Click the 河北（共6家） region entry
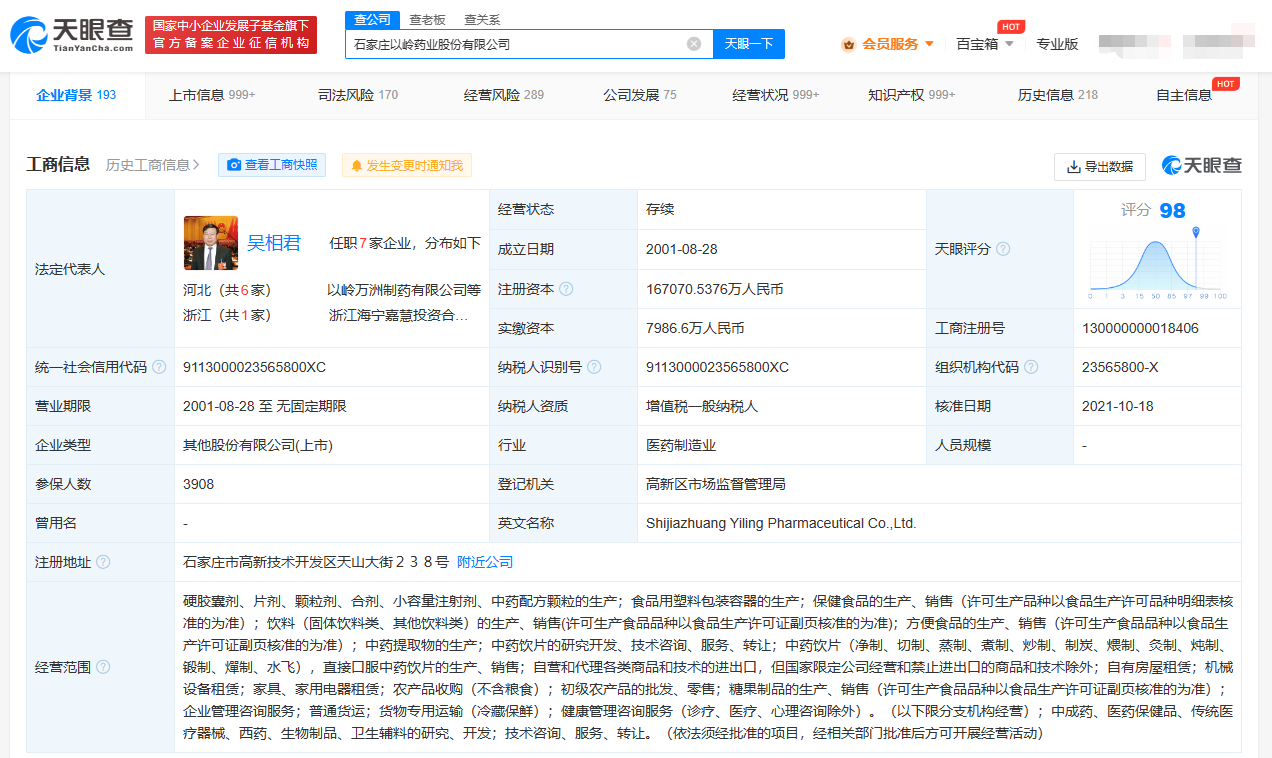This screenshot has height=758, width=1272. 227,290
